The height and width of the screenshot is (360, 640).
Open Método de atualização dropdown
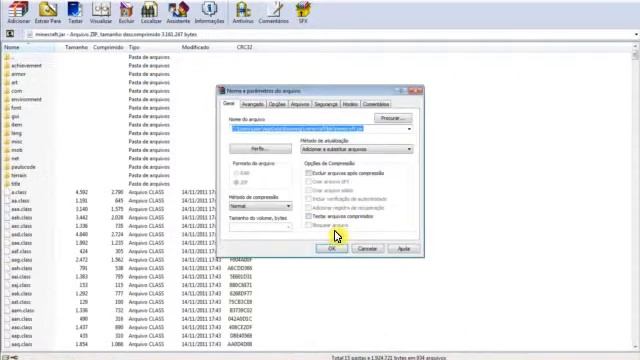(357, 149)
